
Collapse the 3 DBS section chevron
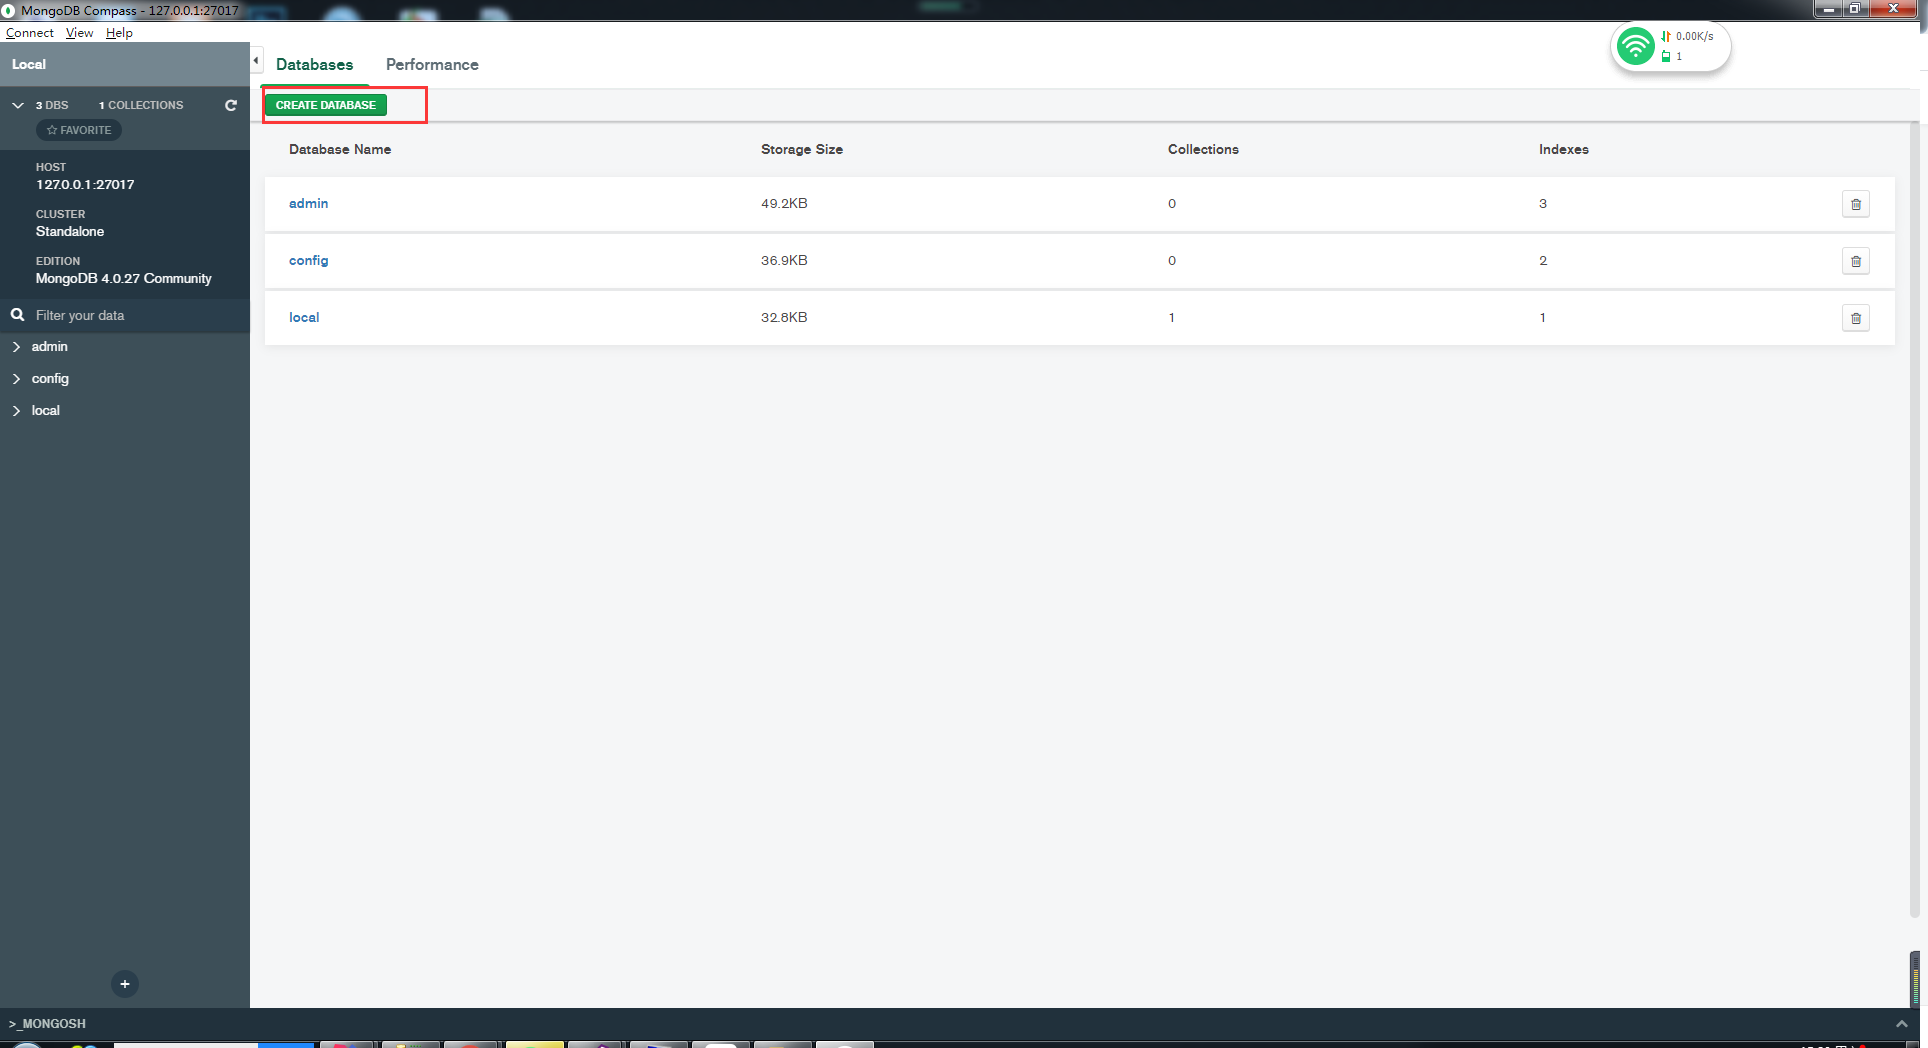[17, 105]
